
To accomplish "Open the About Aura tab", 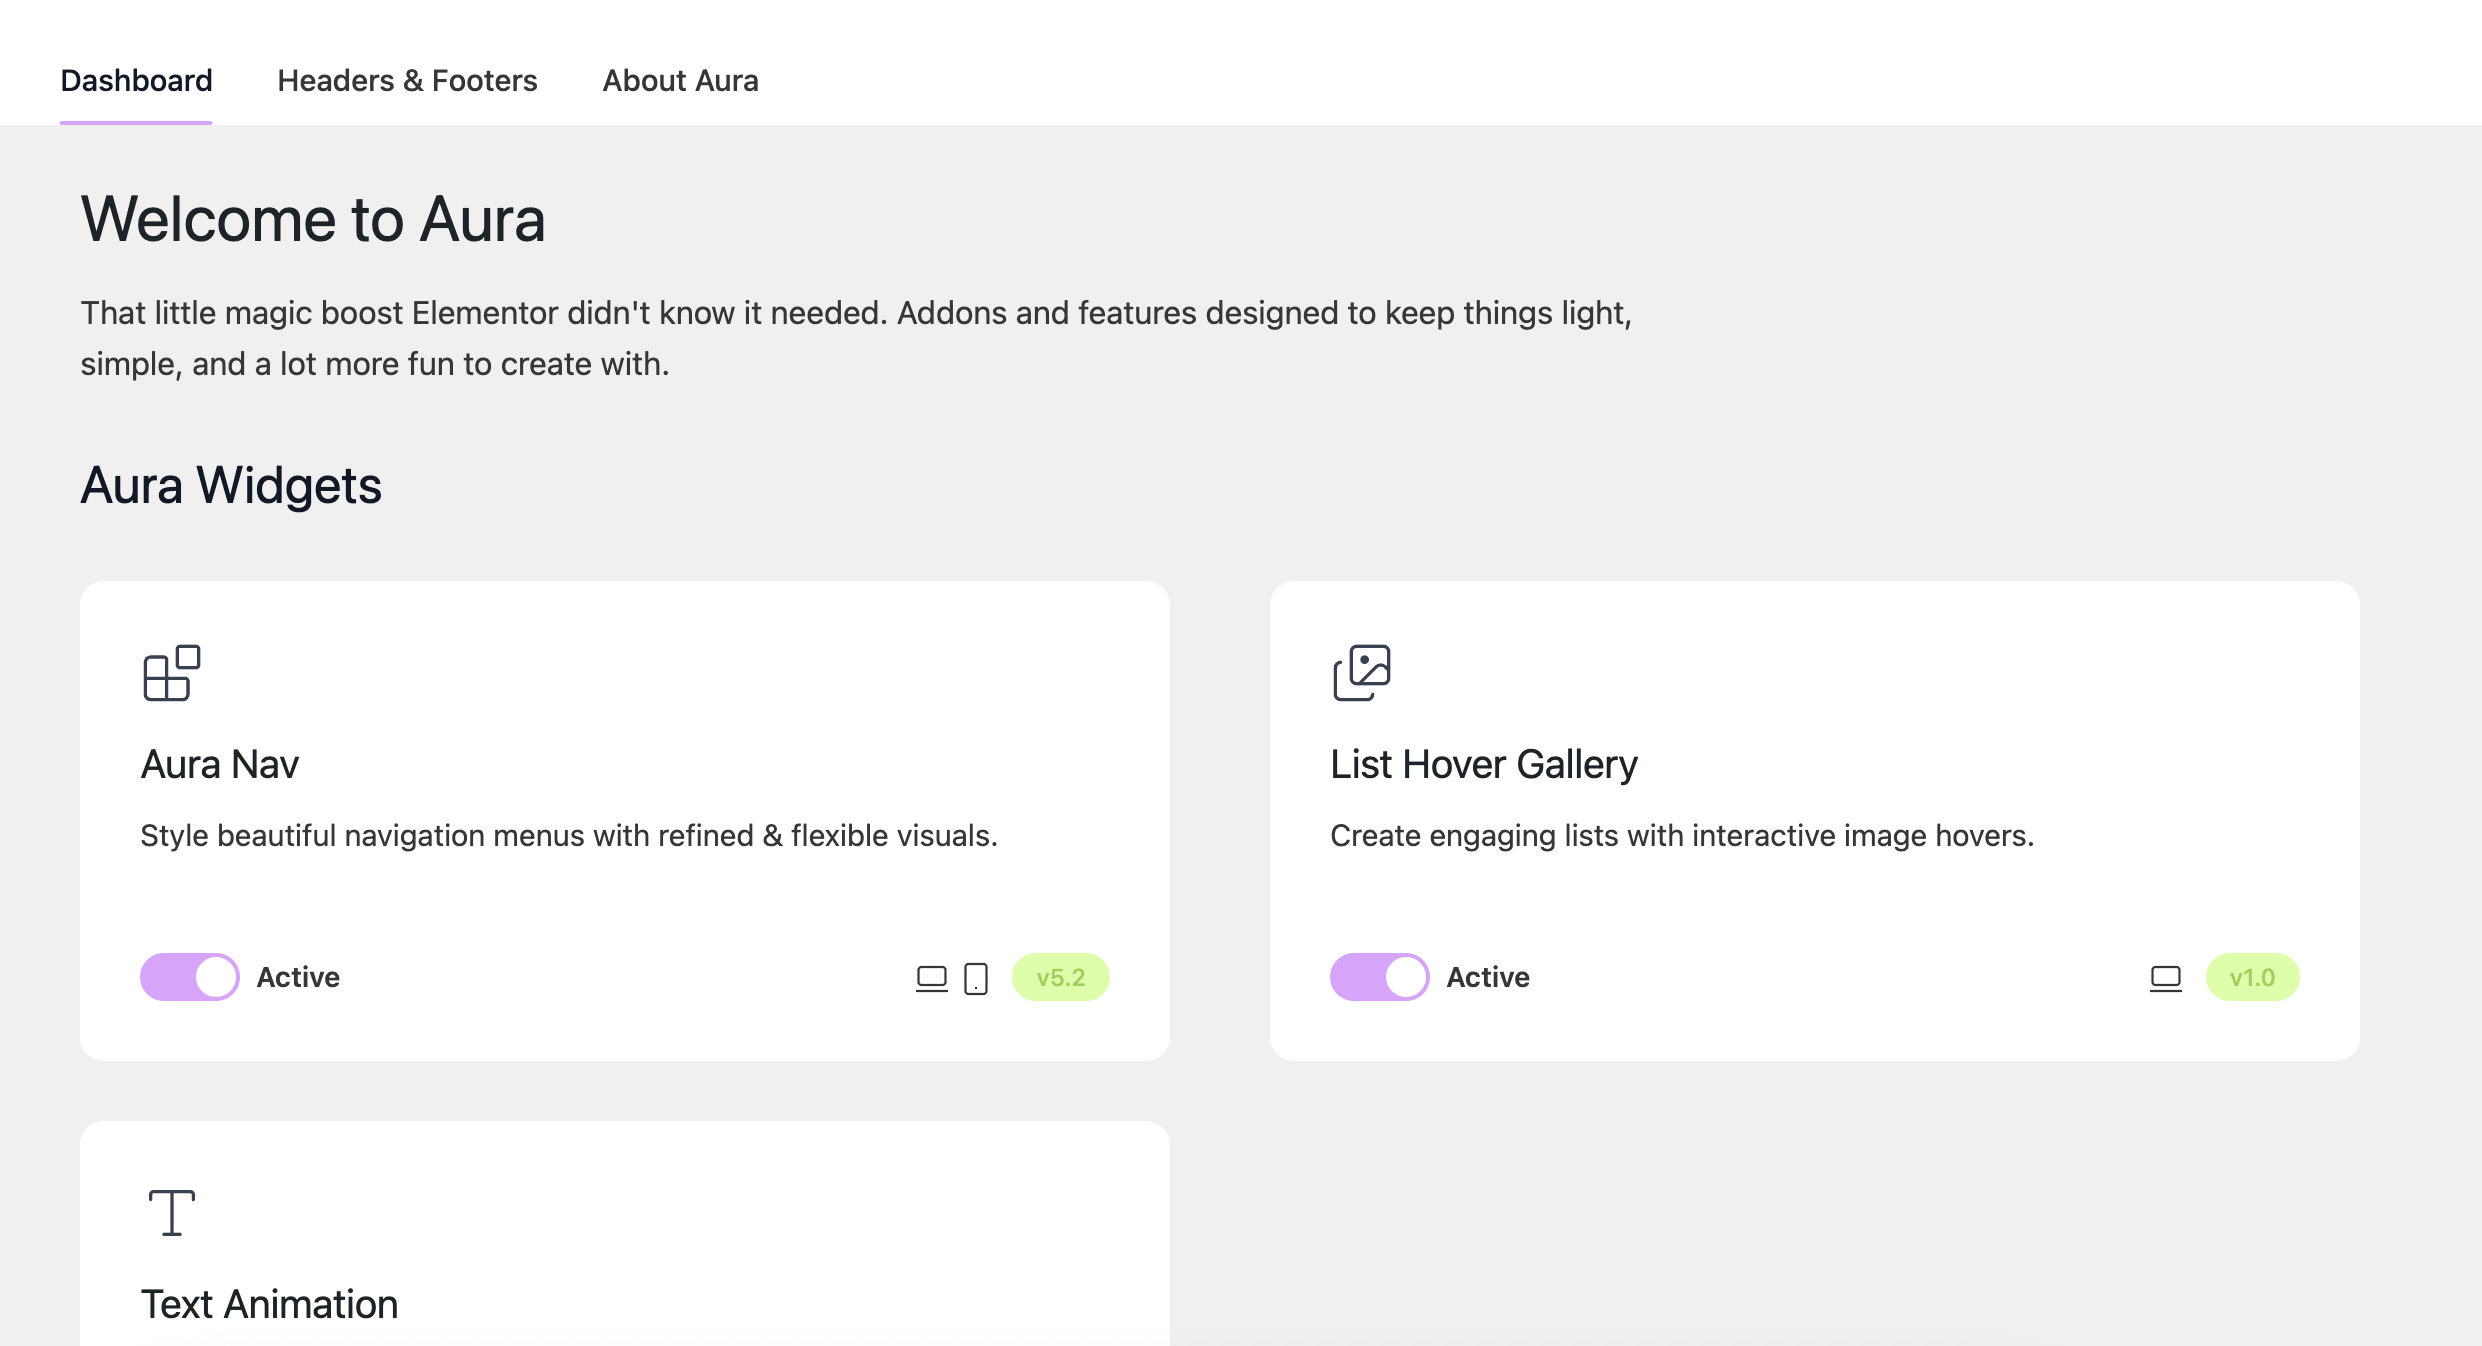I will [x=680, y=80].
